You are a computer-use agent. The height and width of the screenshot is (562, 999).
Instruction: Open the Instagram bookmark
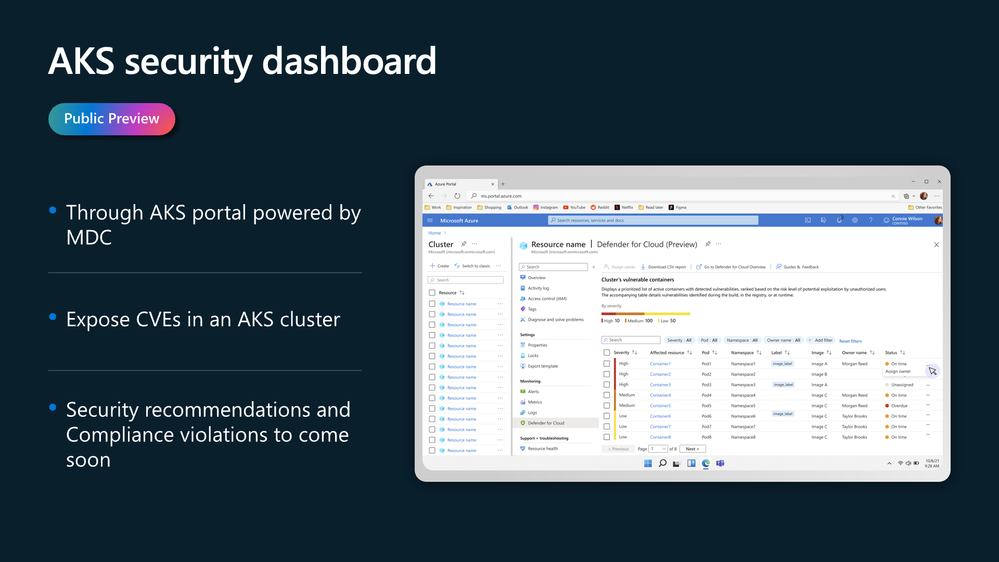[x=545, y=207]
